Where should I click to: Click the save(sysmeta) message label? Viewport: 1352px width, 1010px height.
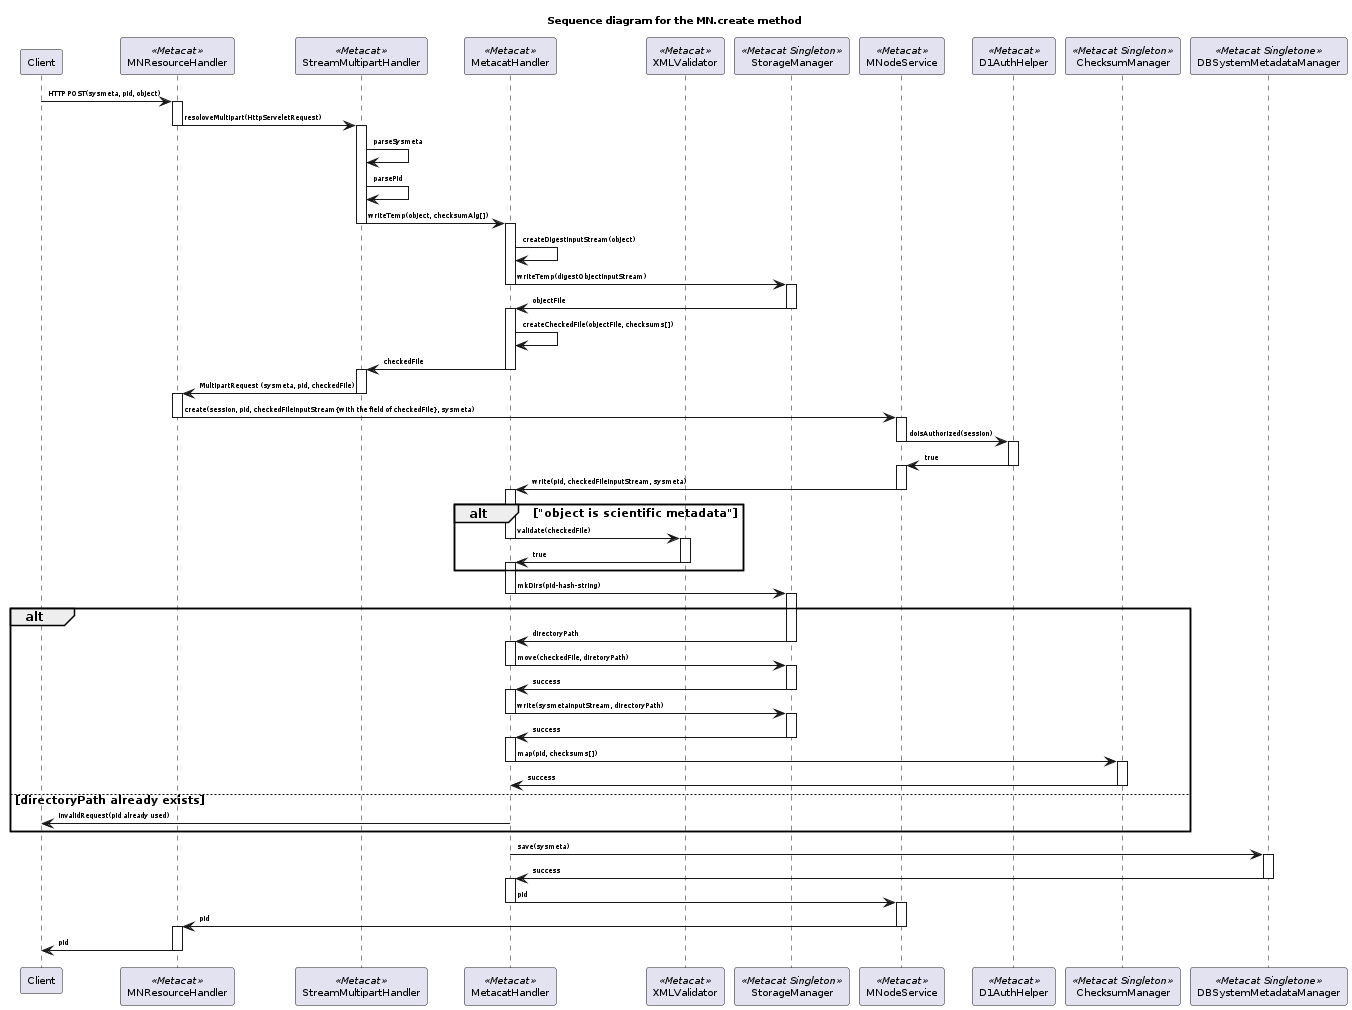click(543, 846)
